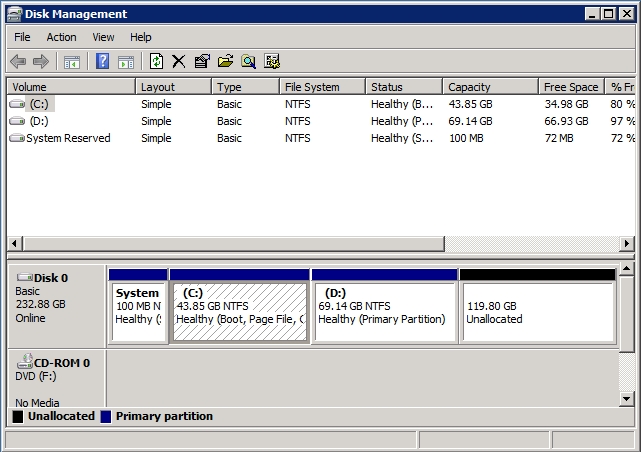
Task: Click the CD-ROM 0 DVD (F:) label
Action: [x=56, y=378]
